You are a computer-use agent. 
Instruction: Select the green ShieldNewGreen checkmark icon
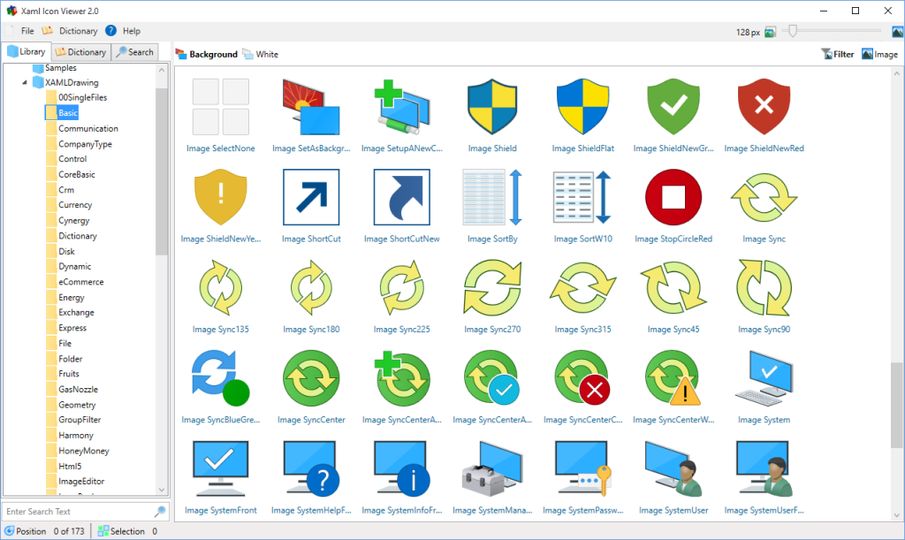coord(674,107)
